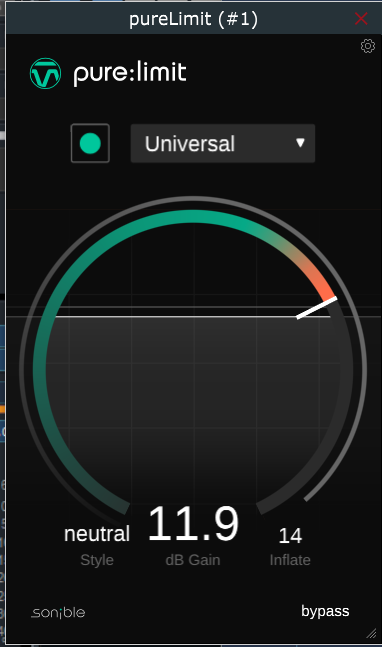382x647 pixels.
Task: Click the Style label
Action: click(x=97, y=560)
